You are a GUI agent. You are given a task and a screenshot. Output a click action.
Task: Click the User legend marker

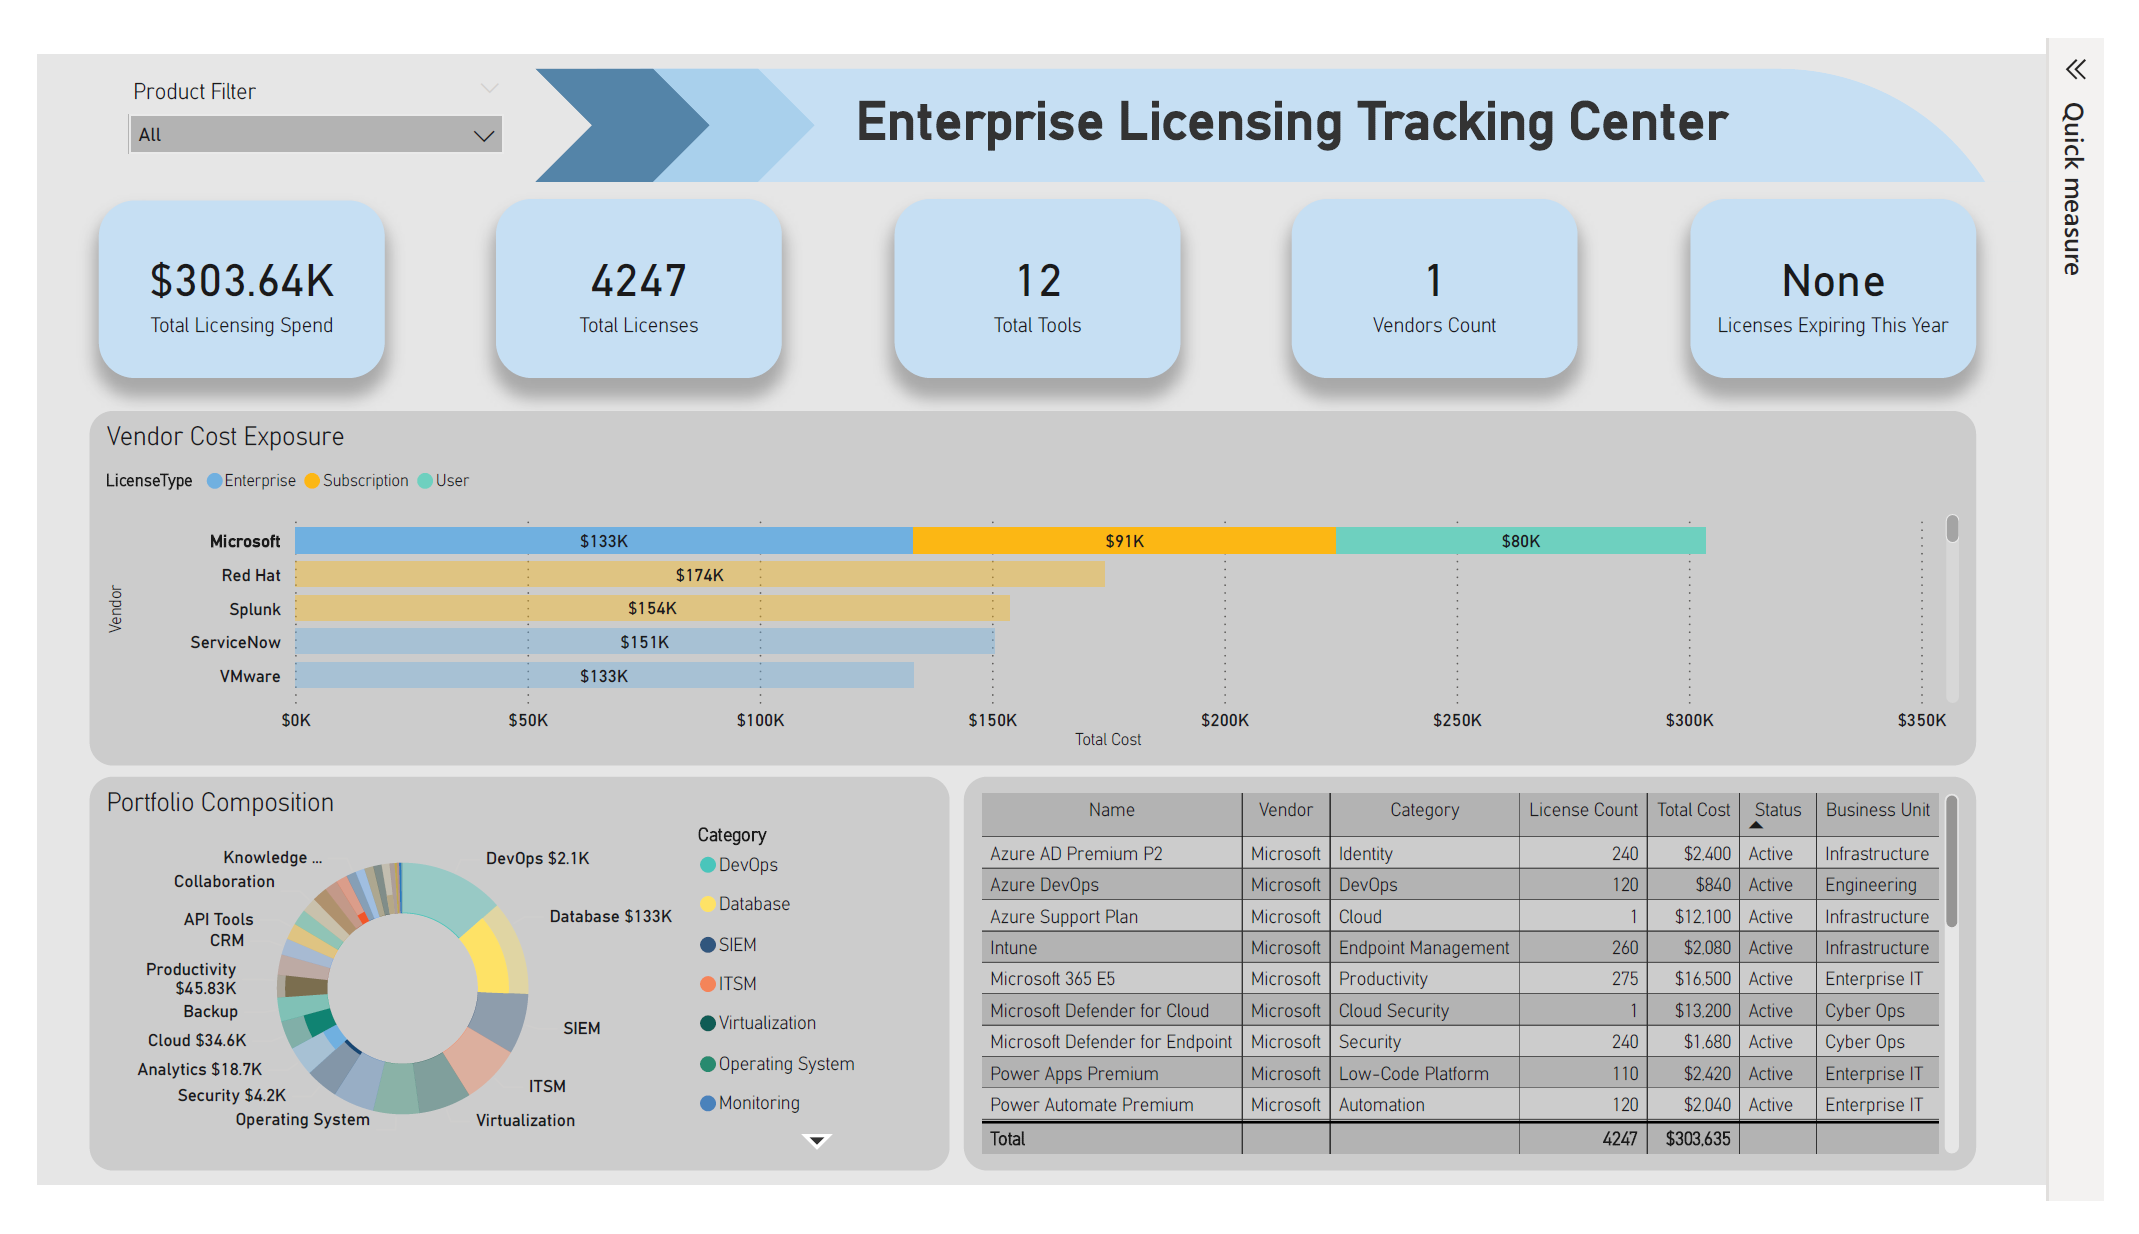[425, 481]
